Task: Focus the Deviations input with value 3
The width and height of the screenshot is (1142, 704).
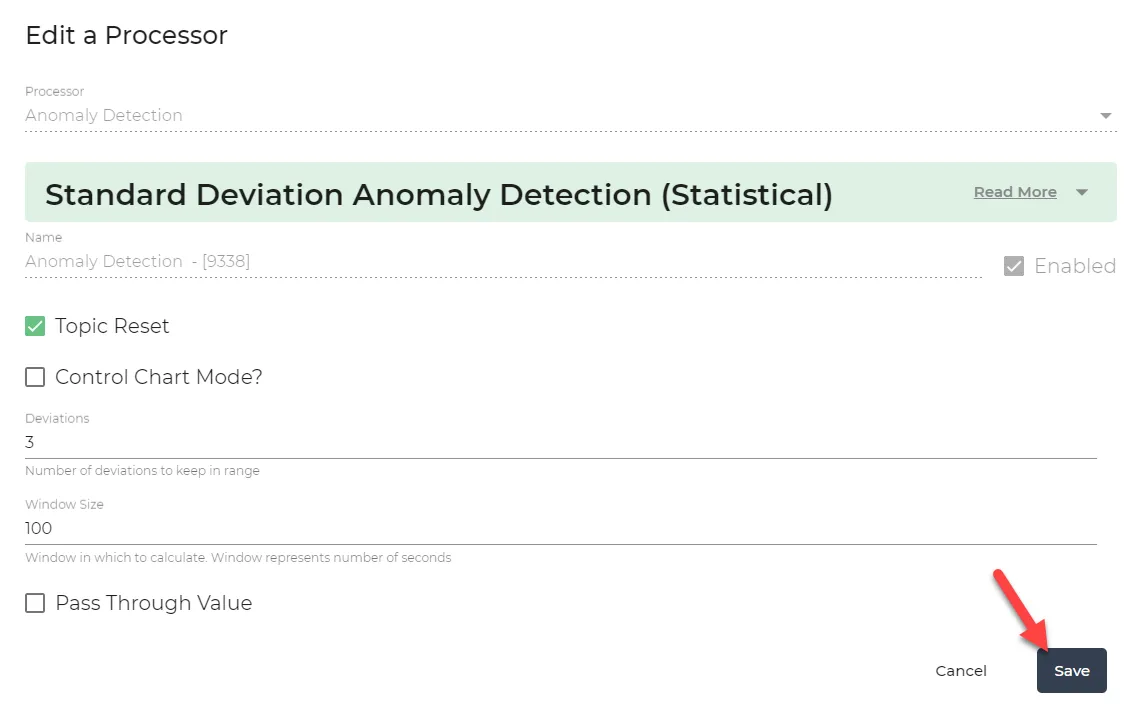Action: click(561, 443)
